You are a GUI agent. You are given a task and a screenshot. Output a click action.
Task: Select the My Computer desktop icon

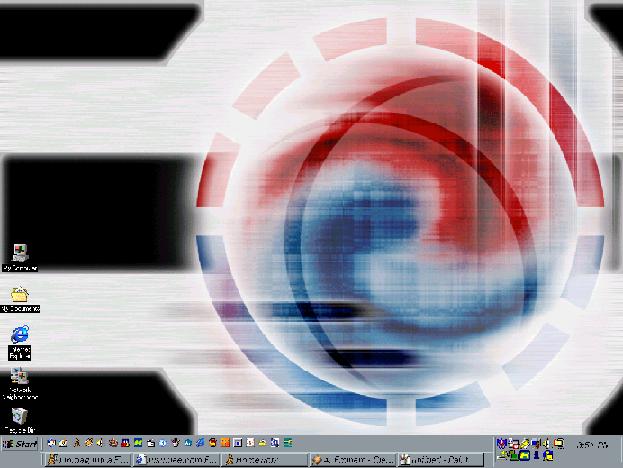click(20, 258)
